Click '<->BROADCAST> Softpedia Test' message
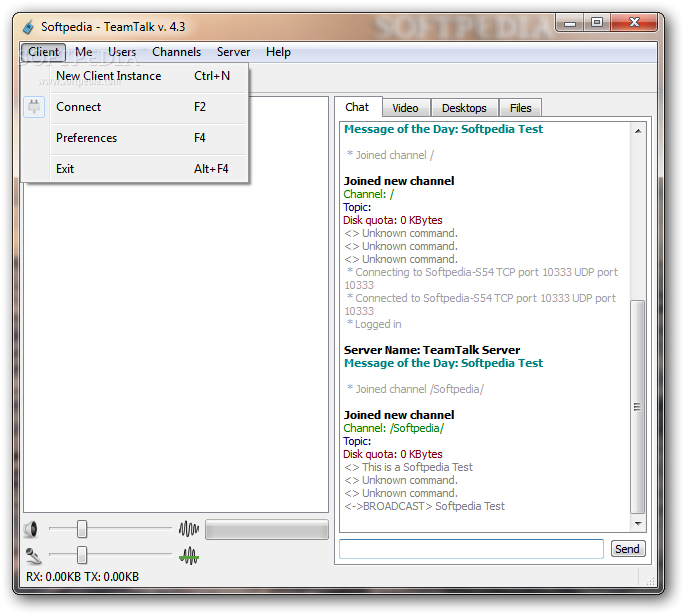Image resolution: width=685 pixels, height=615 pixels. 425,506
